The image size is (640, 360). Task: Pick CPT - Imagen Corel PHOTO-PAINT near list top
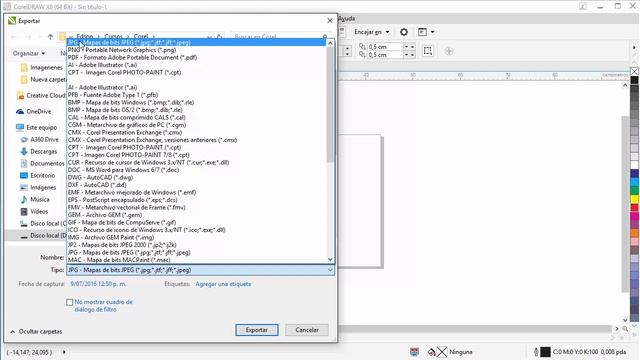pyautogui.click(x=124, y=72)
